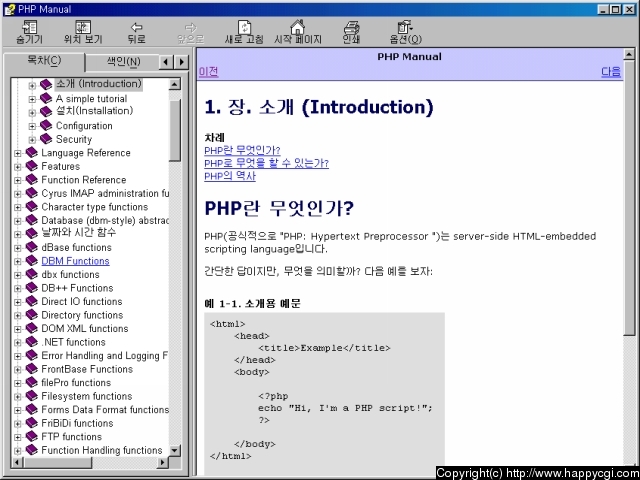Click the book icon beside Configuration

click(x=46, y=125)
